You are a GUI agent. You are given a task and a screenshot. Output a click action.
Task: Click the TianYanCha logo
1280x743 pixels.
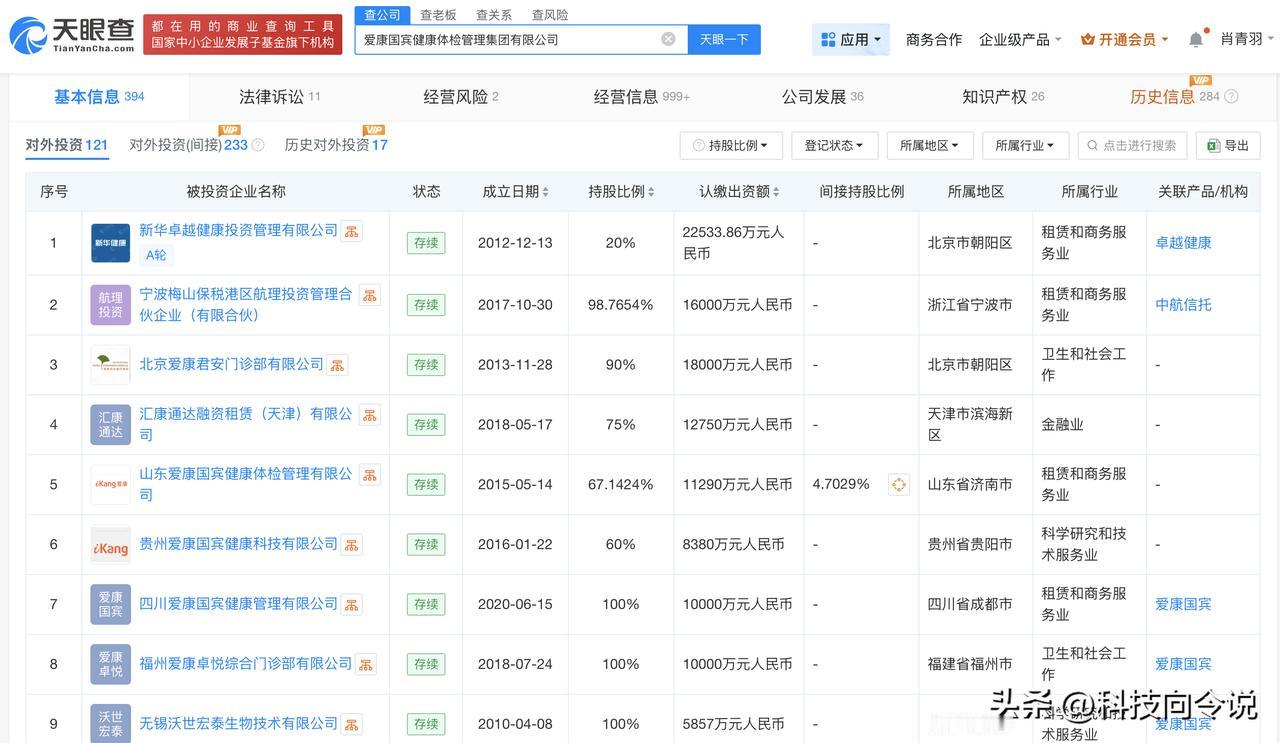(71, 35)
